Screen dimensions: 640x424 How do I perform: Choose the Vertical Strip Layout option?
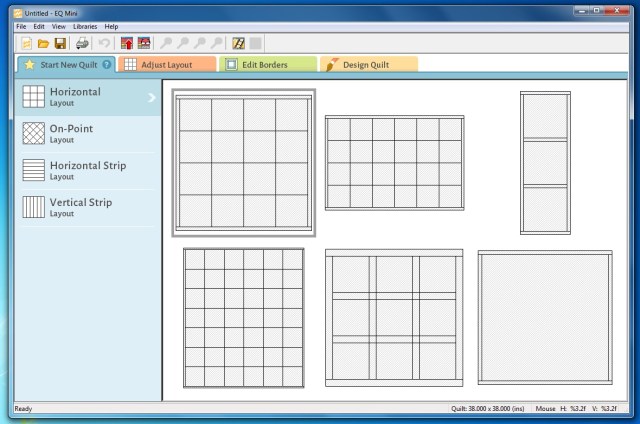pos(88,207)
